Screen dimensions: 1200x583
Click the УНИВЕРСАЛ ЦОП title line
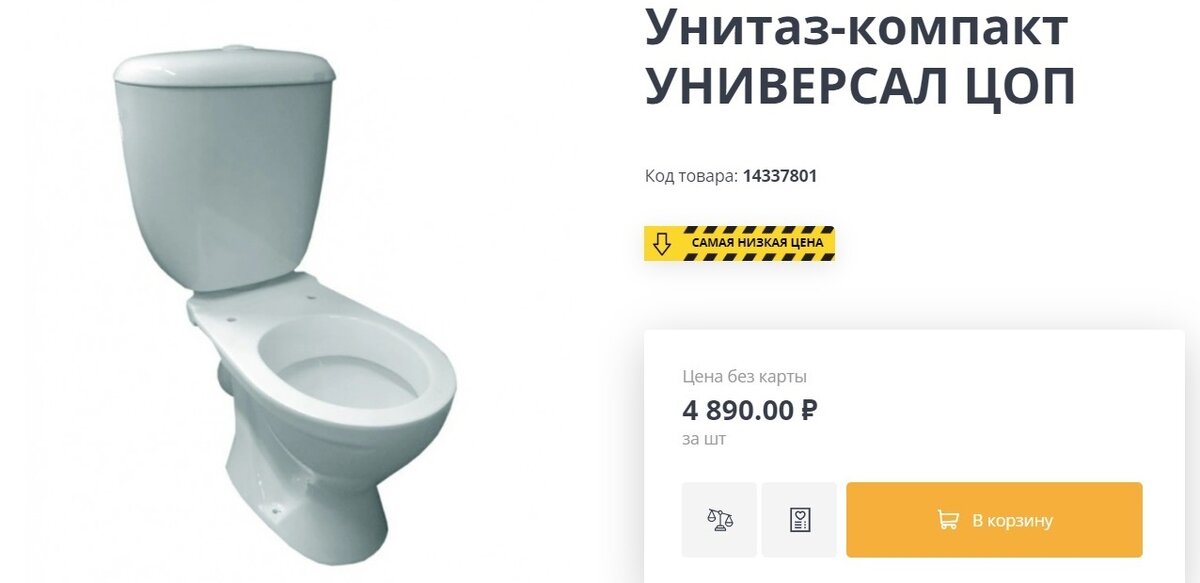click(860, 87)
